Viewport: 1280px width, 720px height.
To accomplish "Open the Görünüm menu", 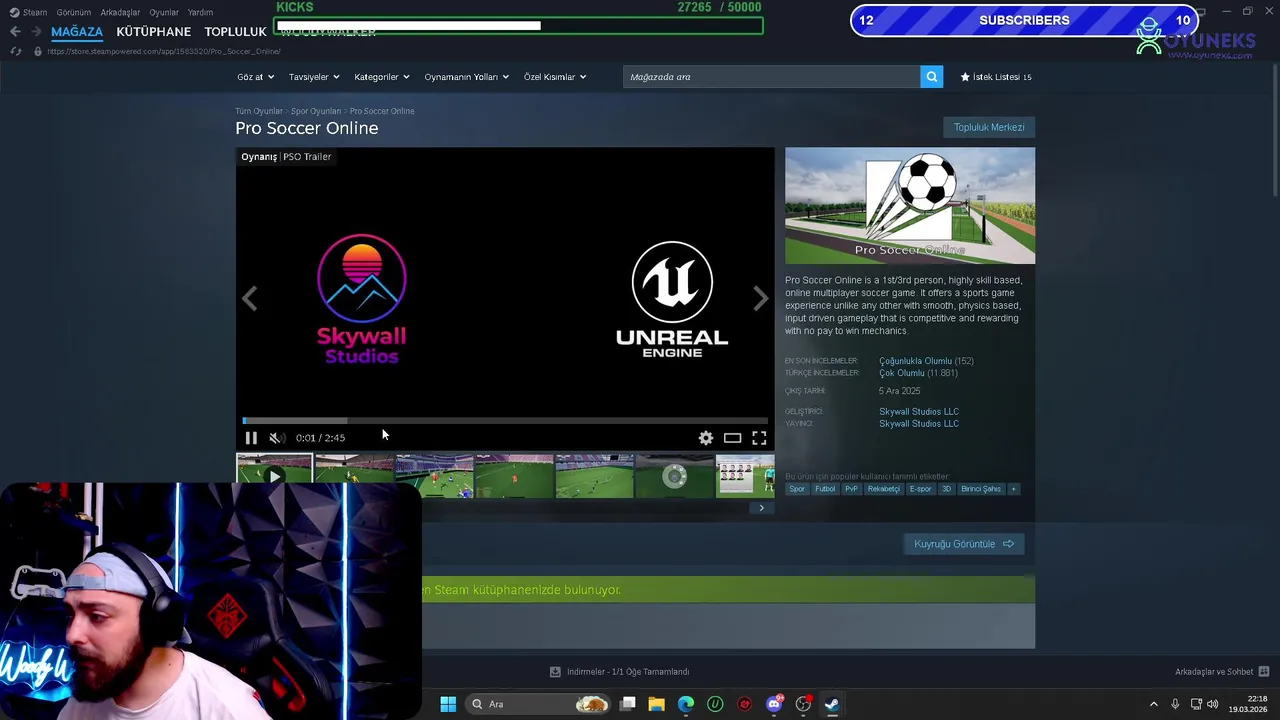I will tap(74, 12).
